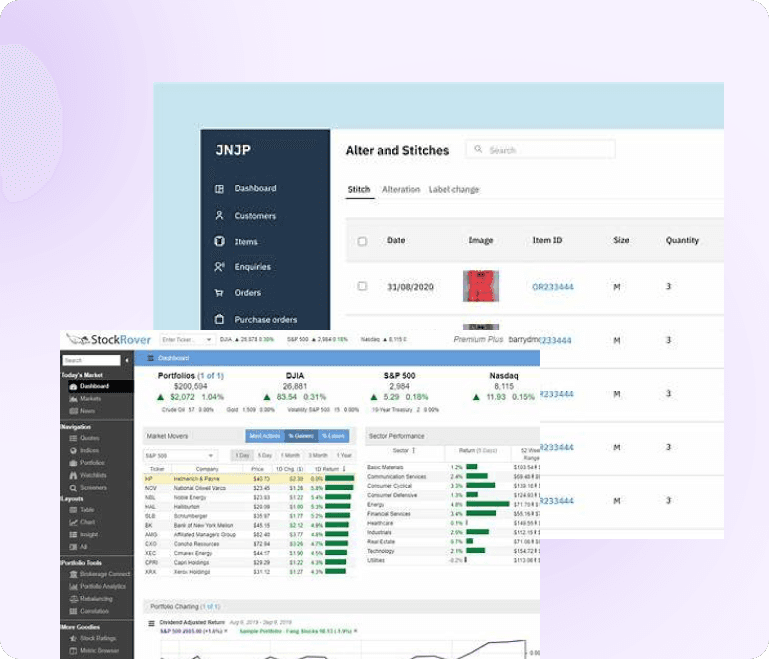Collapse the StockRover sidebar with the arrow toggle
Screen dimensions: 769x659
click(x=127, y=360)
